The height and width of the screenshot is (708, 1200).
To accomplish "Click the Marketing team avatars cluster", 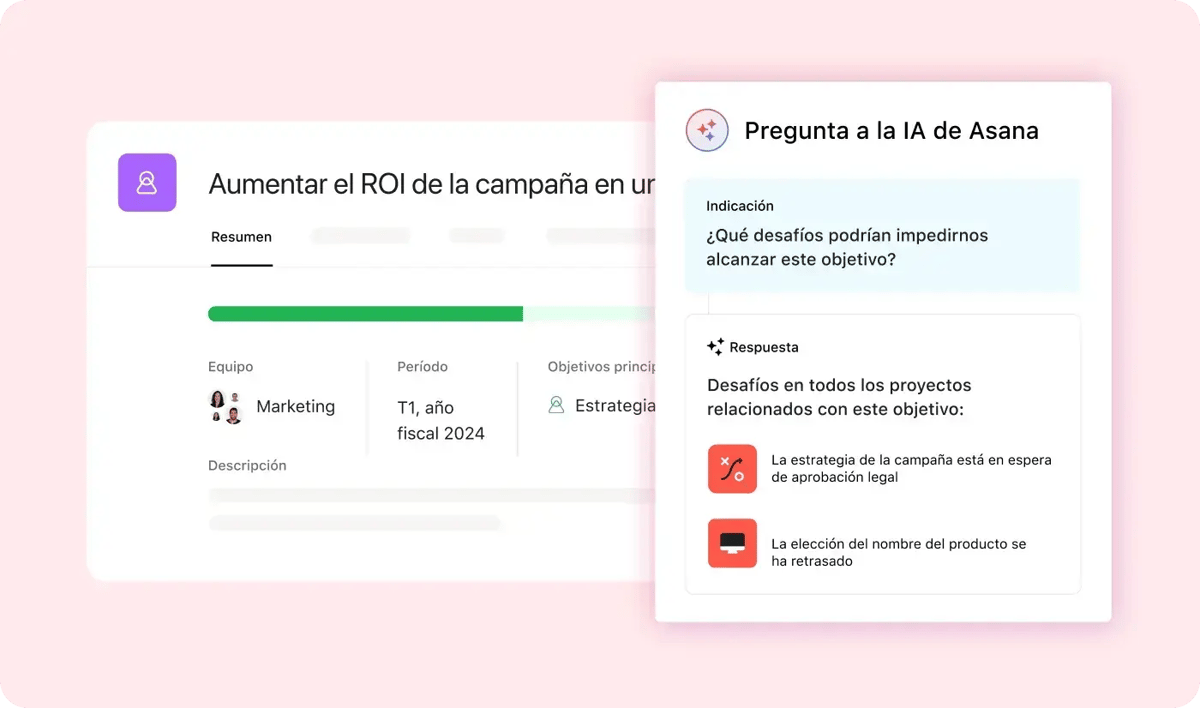I will point(225,407).
